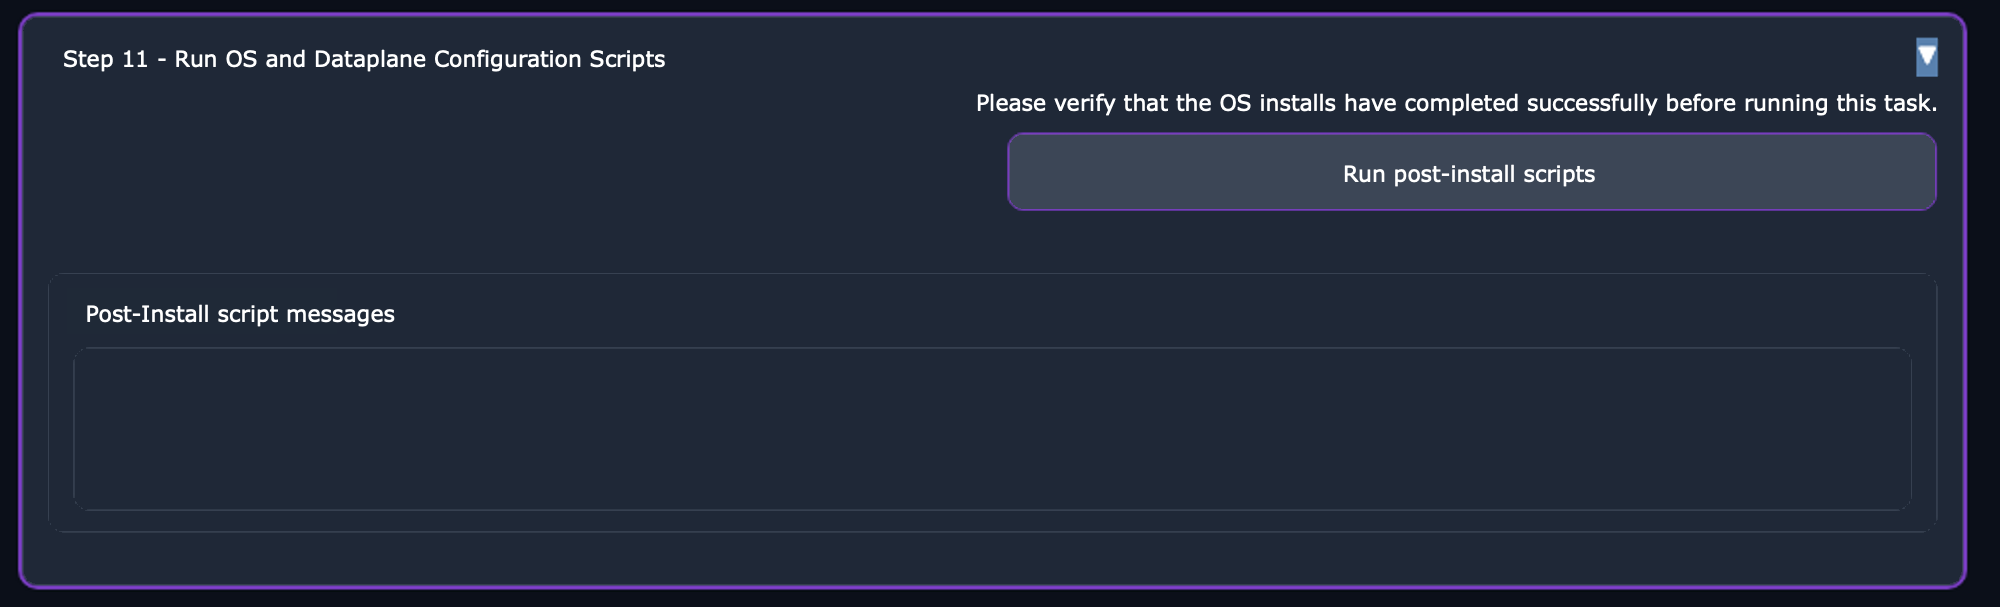Hide Step 11 panel using the down-arrow icon
Screen dimensions: 2000x607
tap(1926, 57)
